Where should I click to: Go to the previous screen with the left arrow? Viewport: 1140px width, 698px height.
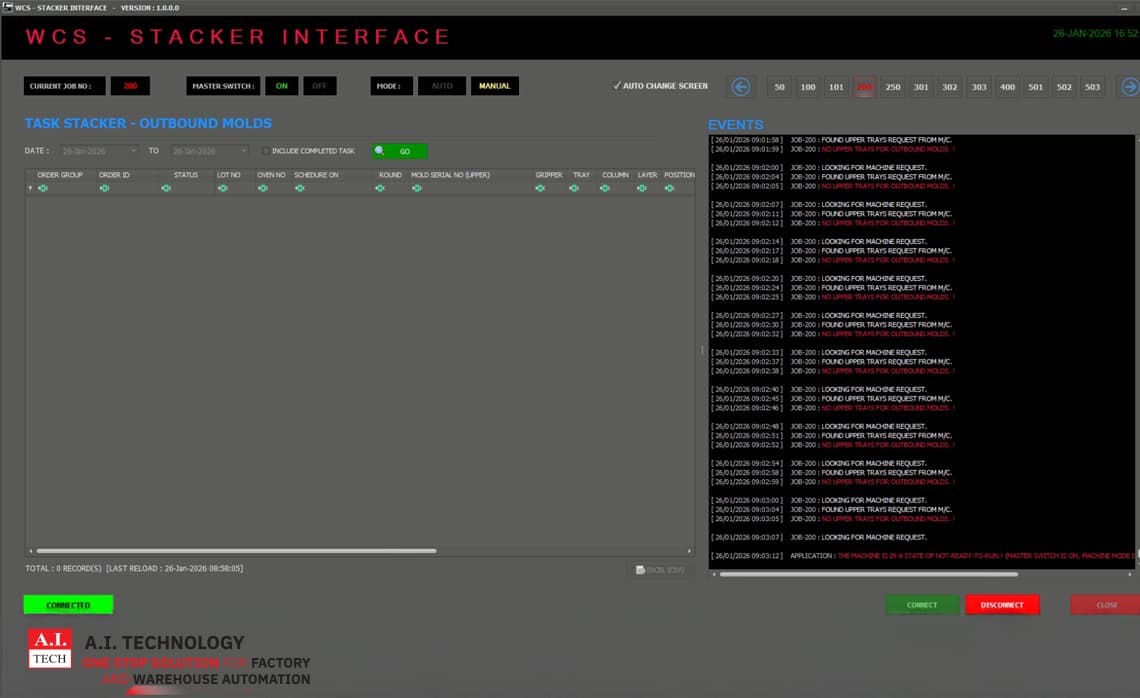740,87
